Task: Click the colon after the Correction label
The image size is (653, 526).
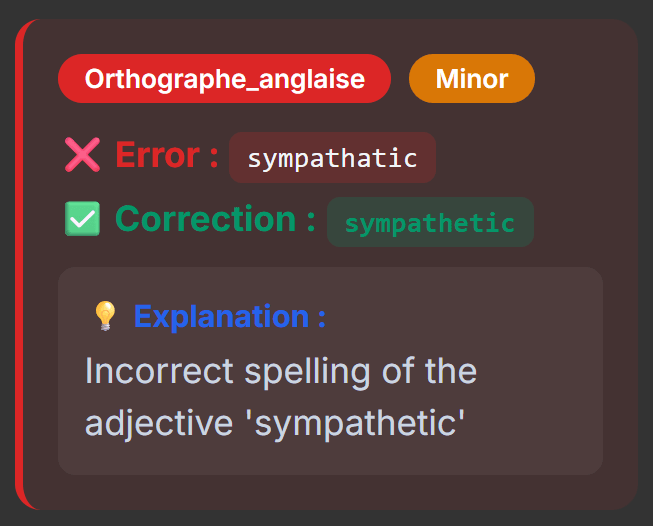Action: (x=311, y=220)
